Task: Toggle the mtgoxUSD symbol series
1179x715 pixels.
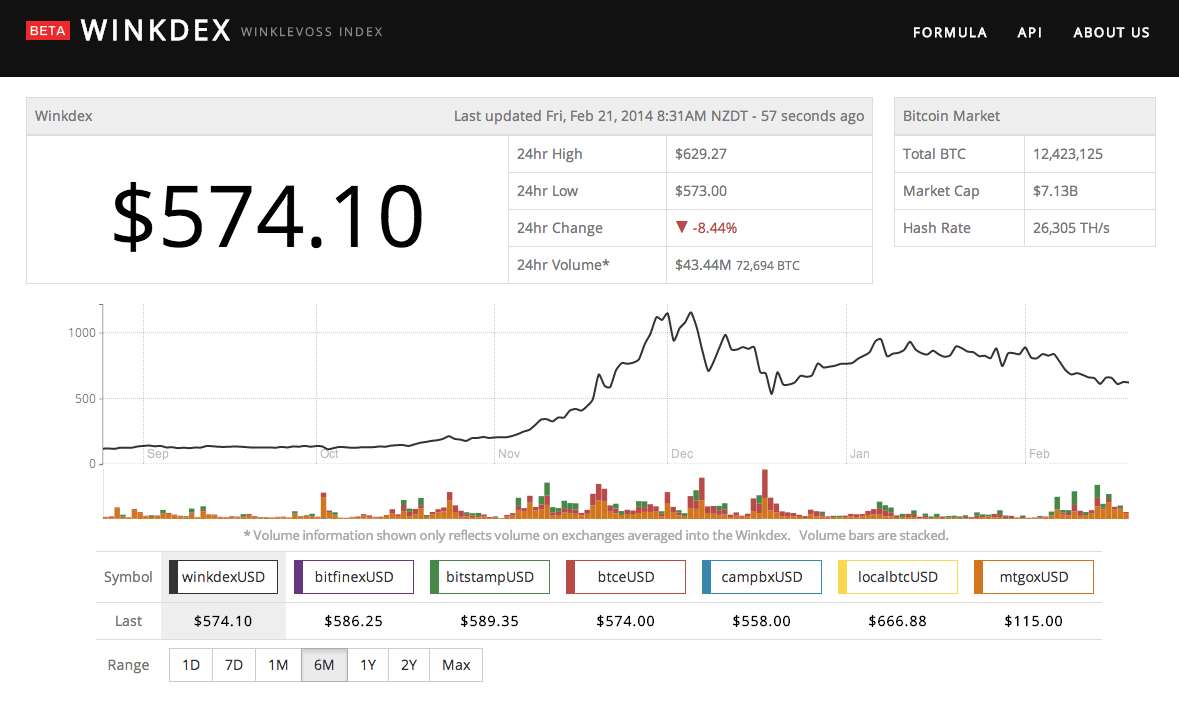Action: pos(1034,577)
